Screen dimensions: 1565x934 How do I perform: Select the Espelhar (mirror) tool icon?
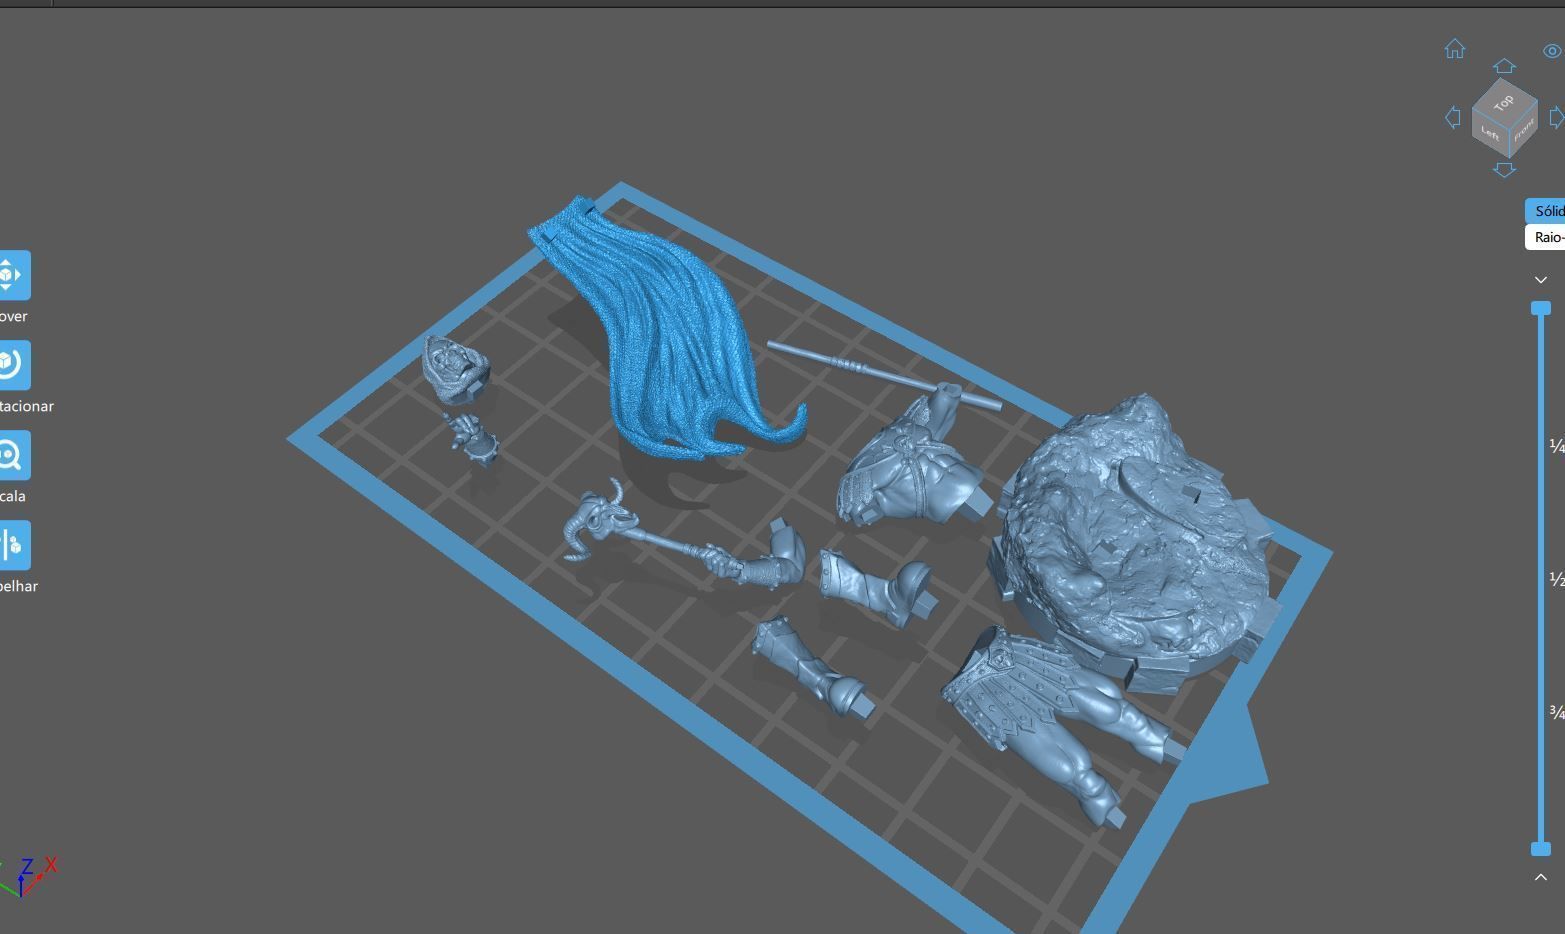point(13,545)
